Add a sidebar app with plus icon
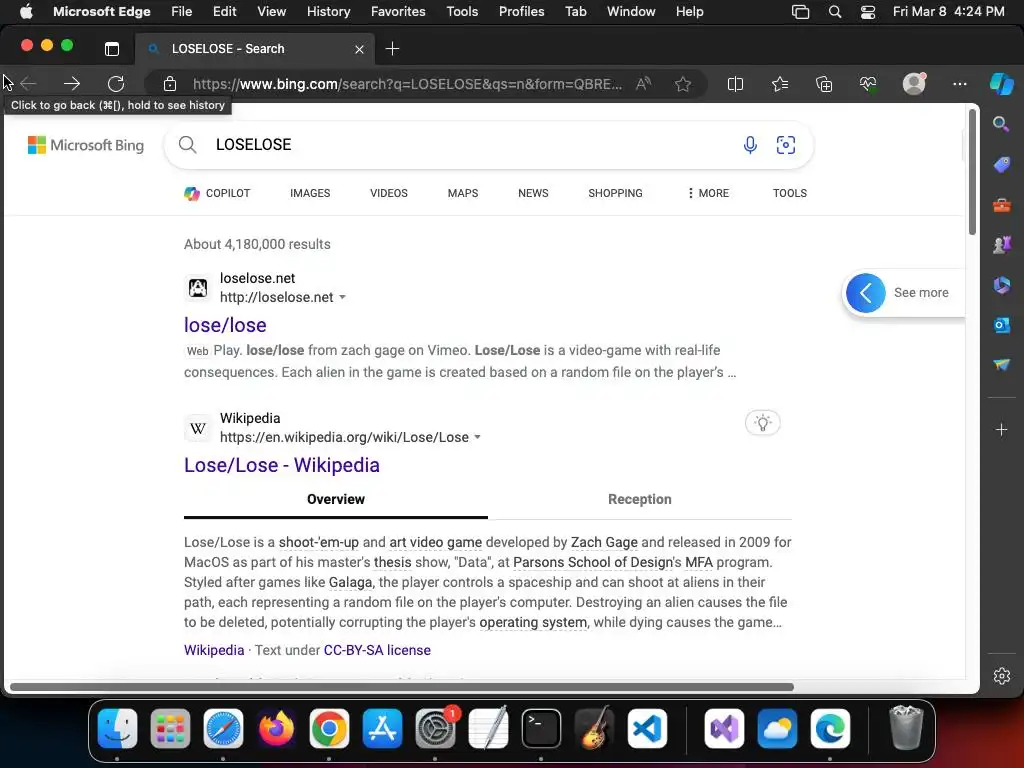1024x768 pixels. [1002, 430]
